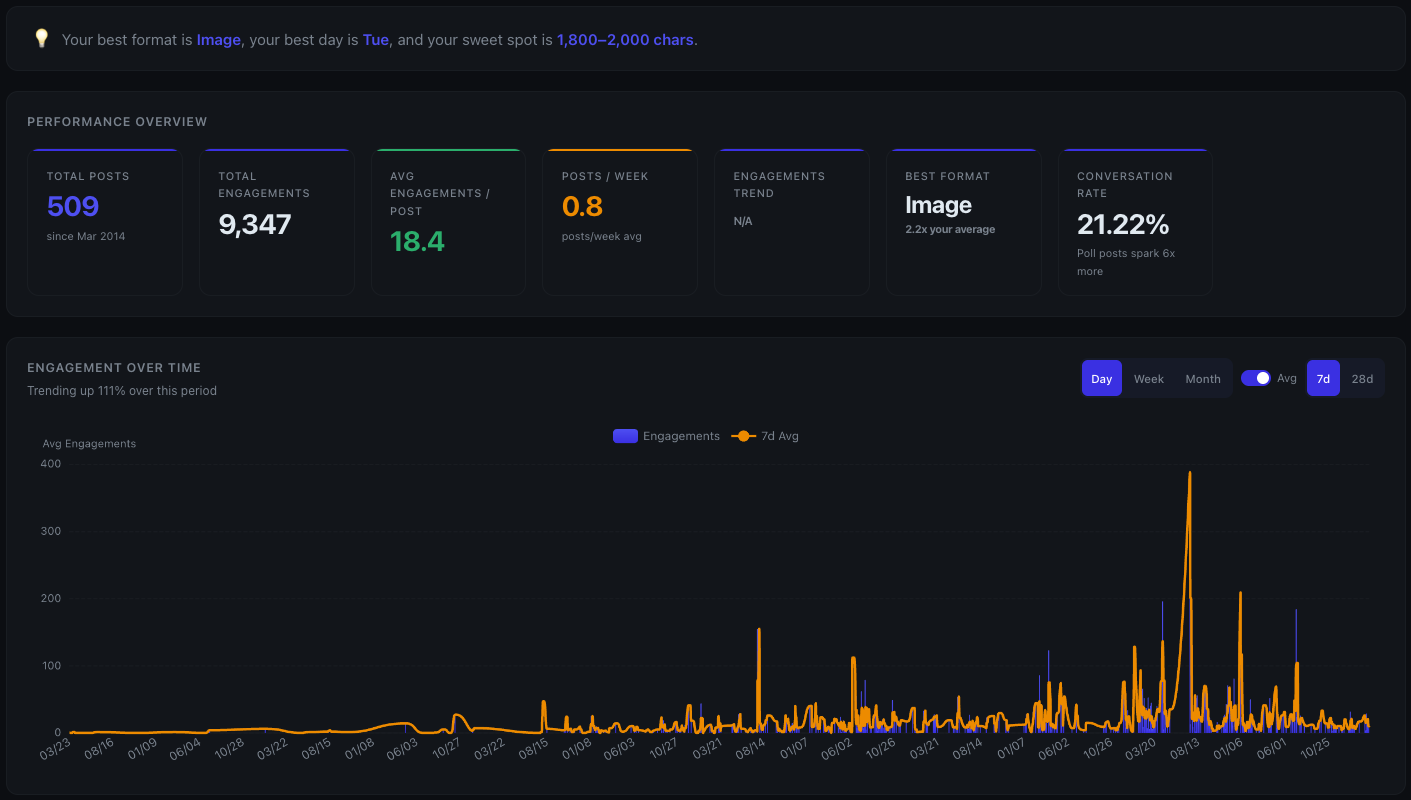Select the Day view tab
Viewport: 1411px width, 800px height.
point(1101,378)
